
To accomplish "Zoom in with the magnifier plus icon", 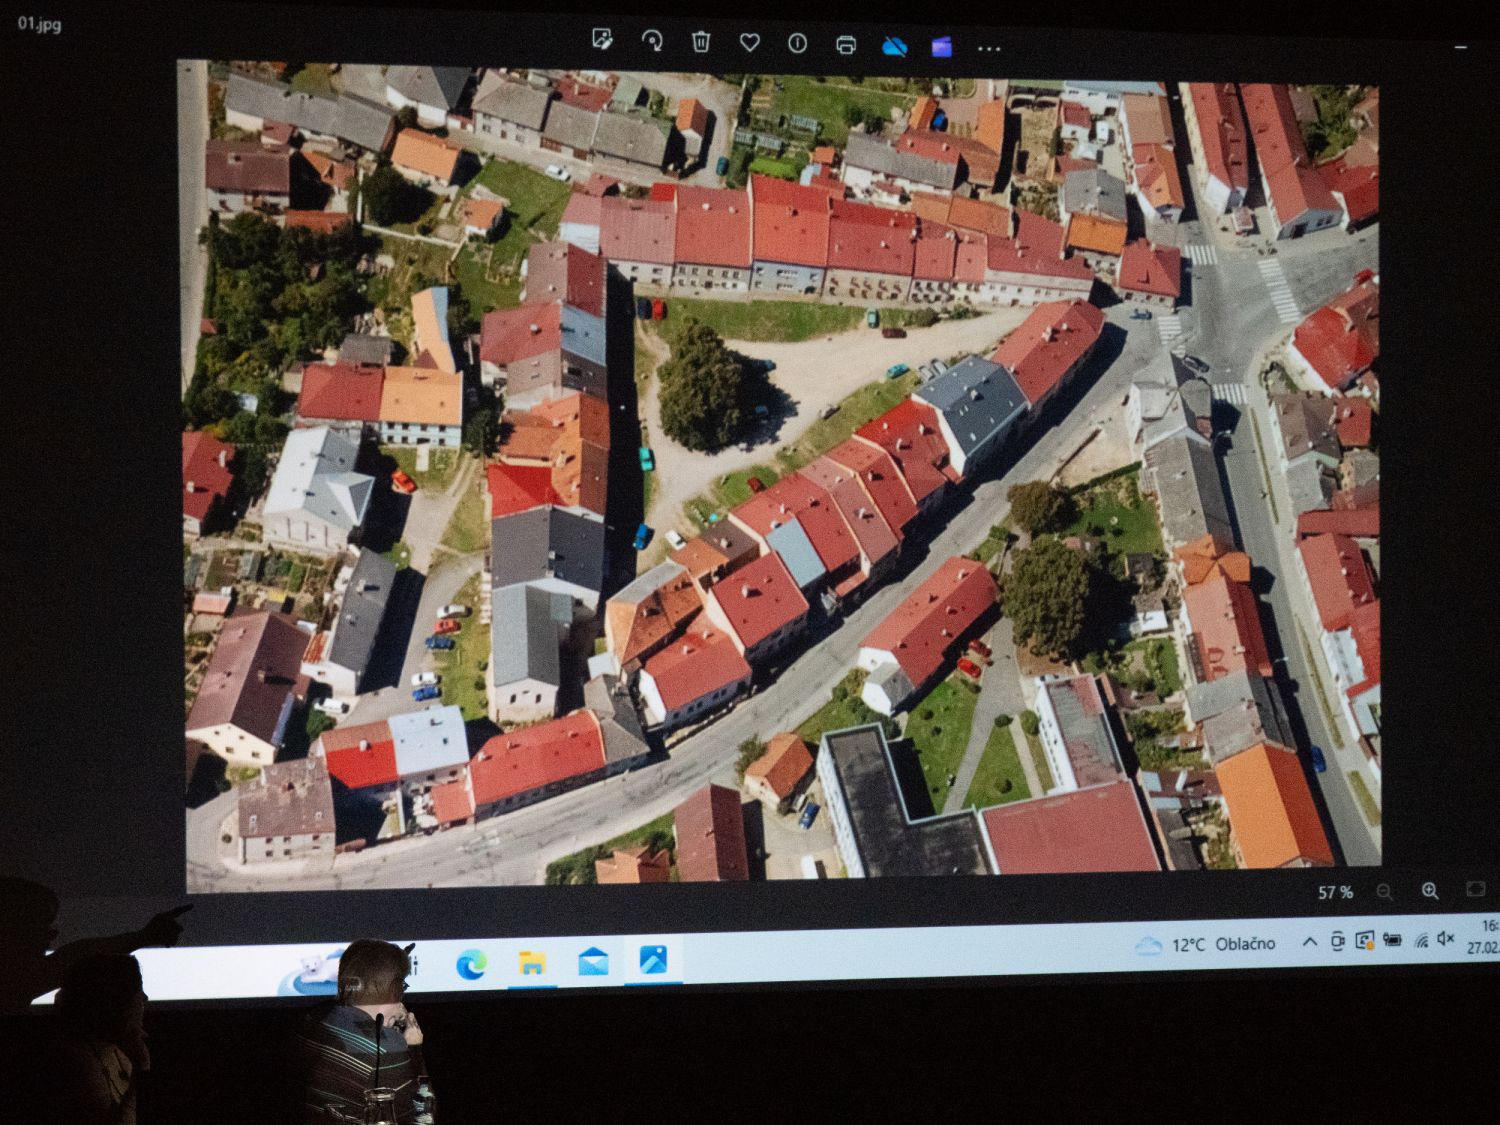I will (x=1430, y=891).
